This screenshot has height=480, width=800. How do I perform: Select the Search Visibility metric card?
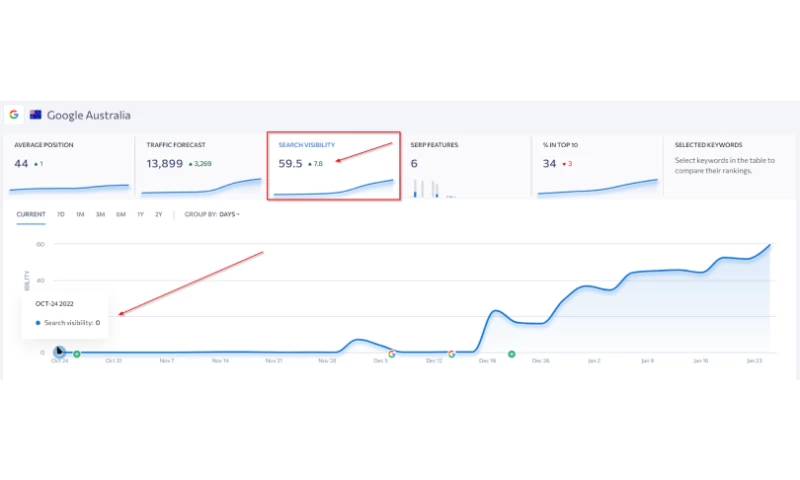pos(334,166)
